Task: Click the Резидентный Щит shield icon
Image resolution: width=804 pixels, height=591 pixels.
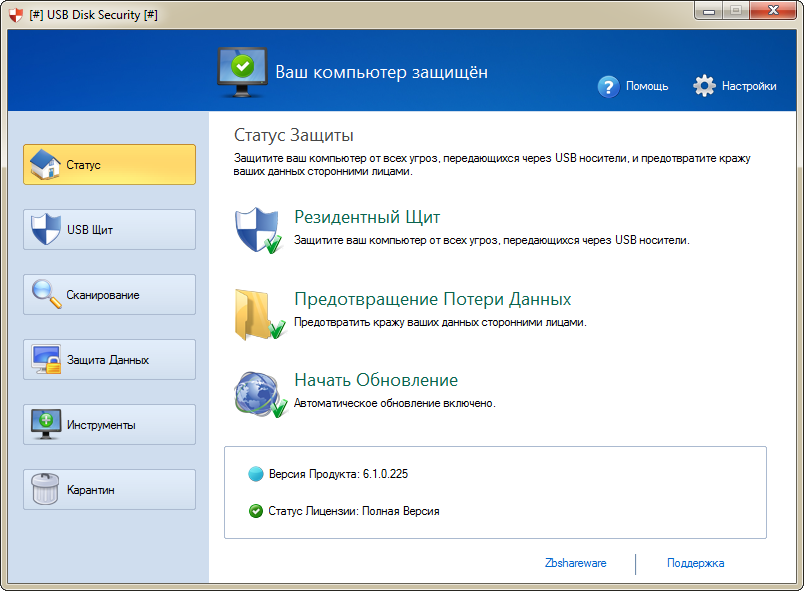Action: (x=258, y=230)
